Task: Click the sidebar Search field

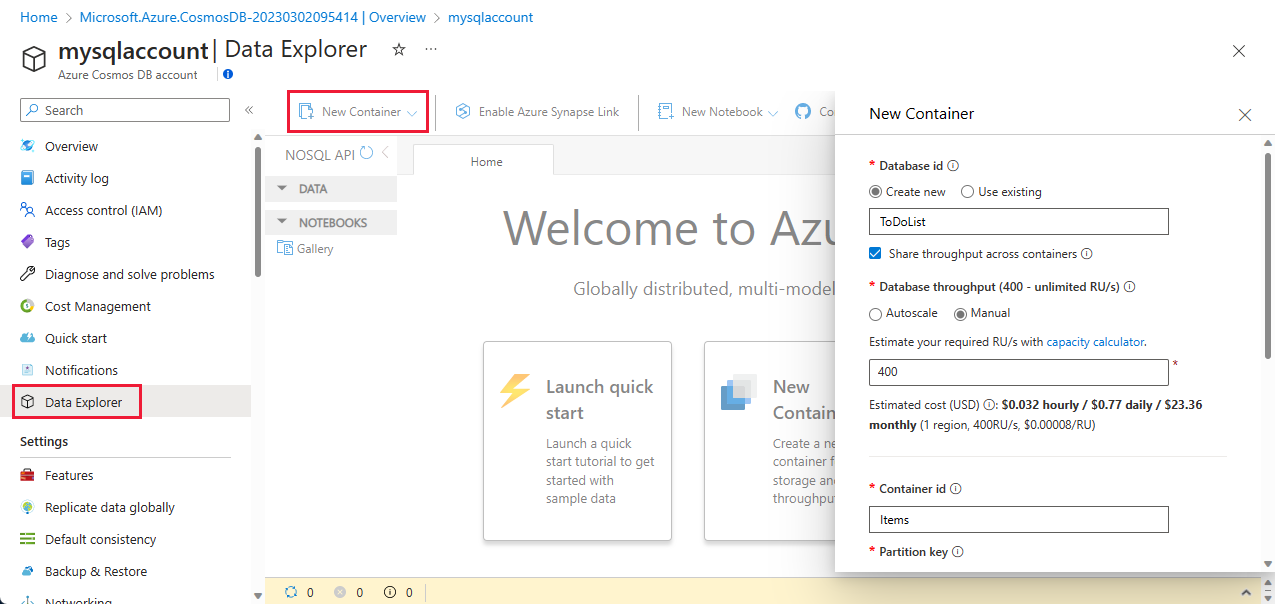Action: 125,110
